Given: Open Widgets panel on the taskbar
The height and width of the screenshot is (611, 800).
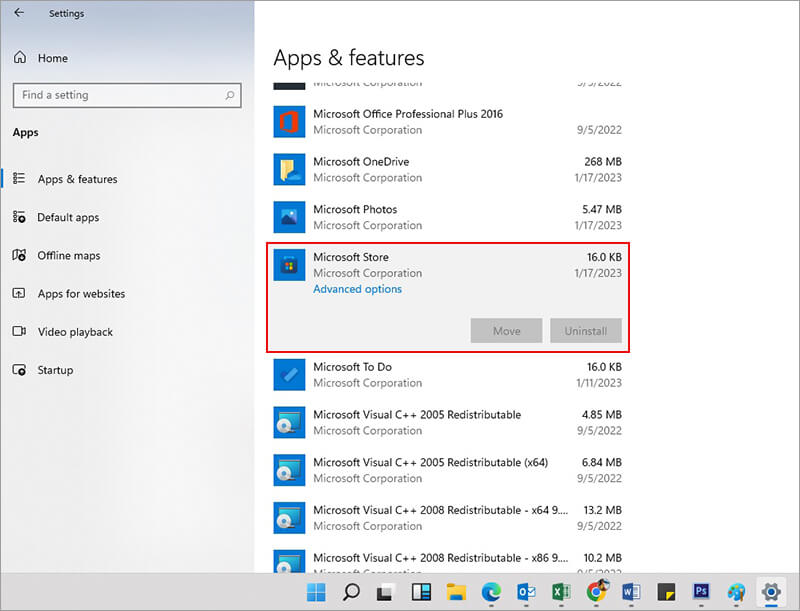Looking at the screenshot, I should [421, 592].
